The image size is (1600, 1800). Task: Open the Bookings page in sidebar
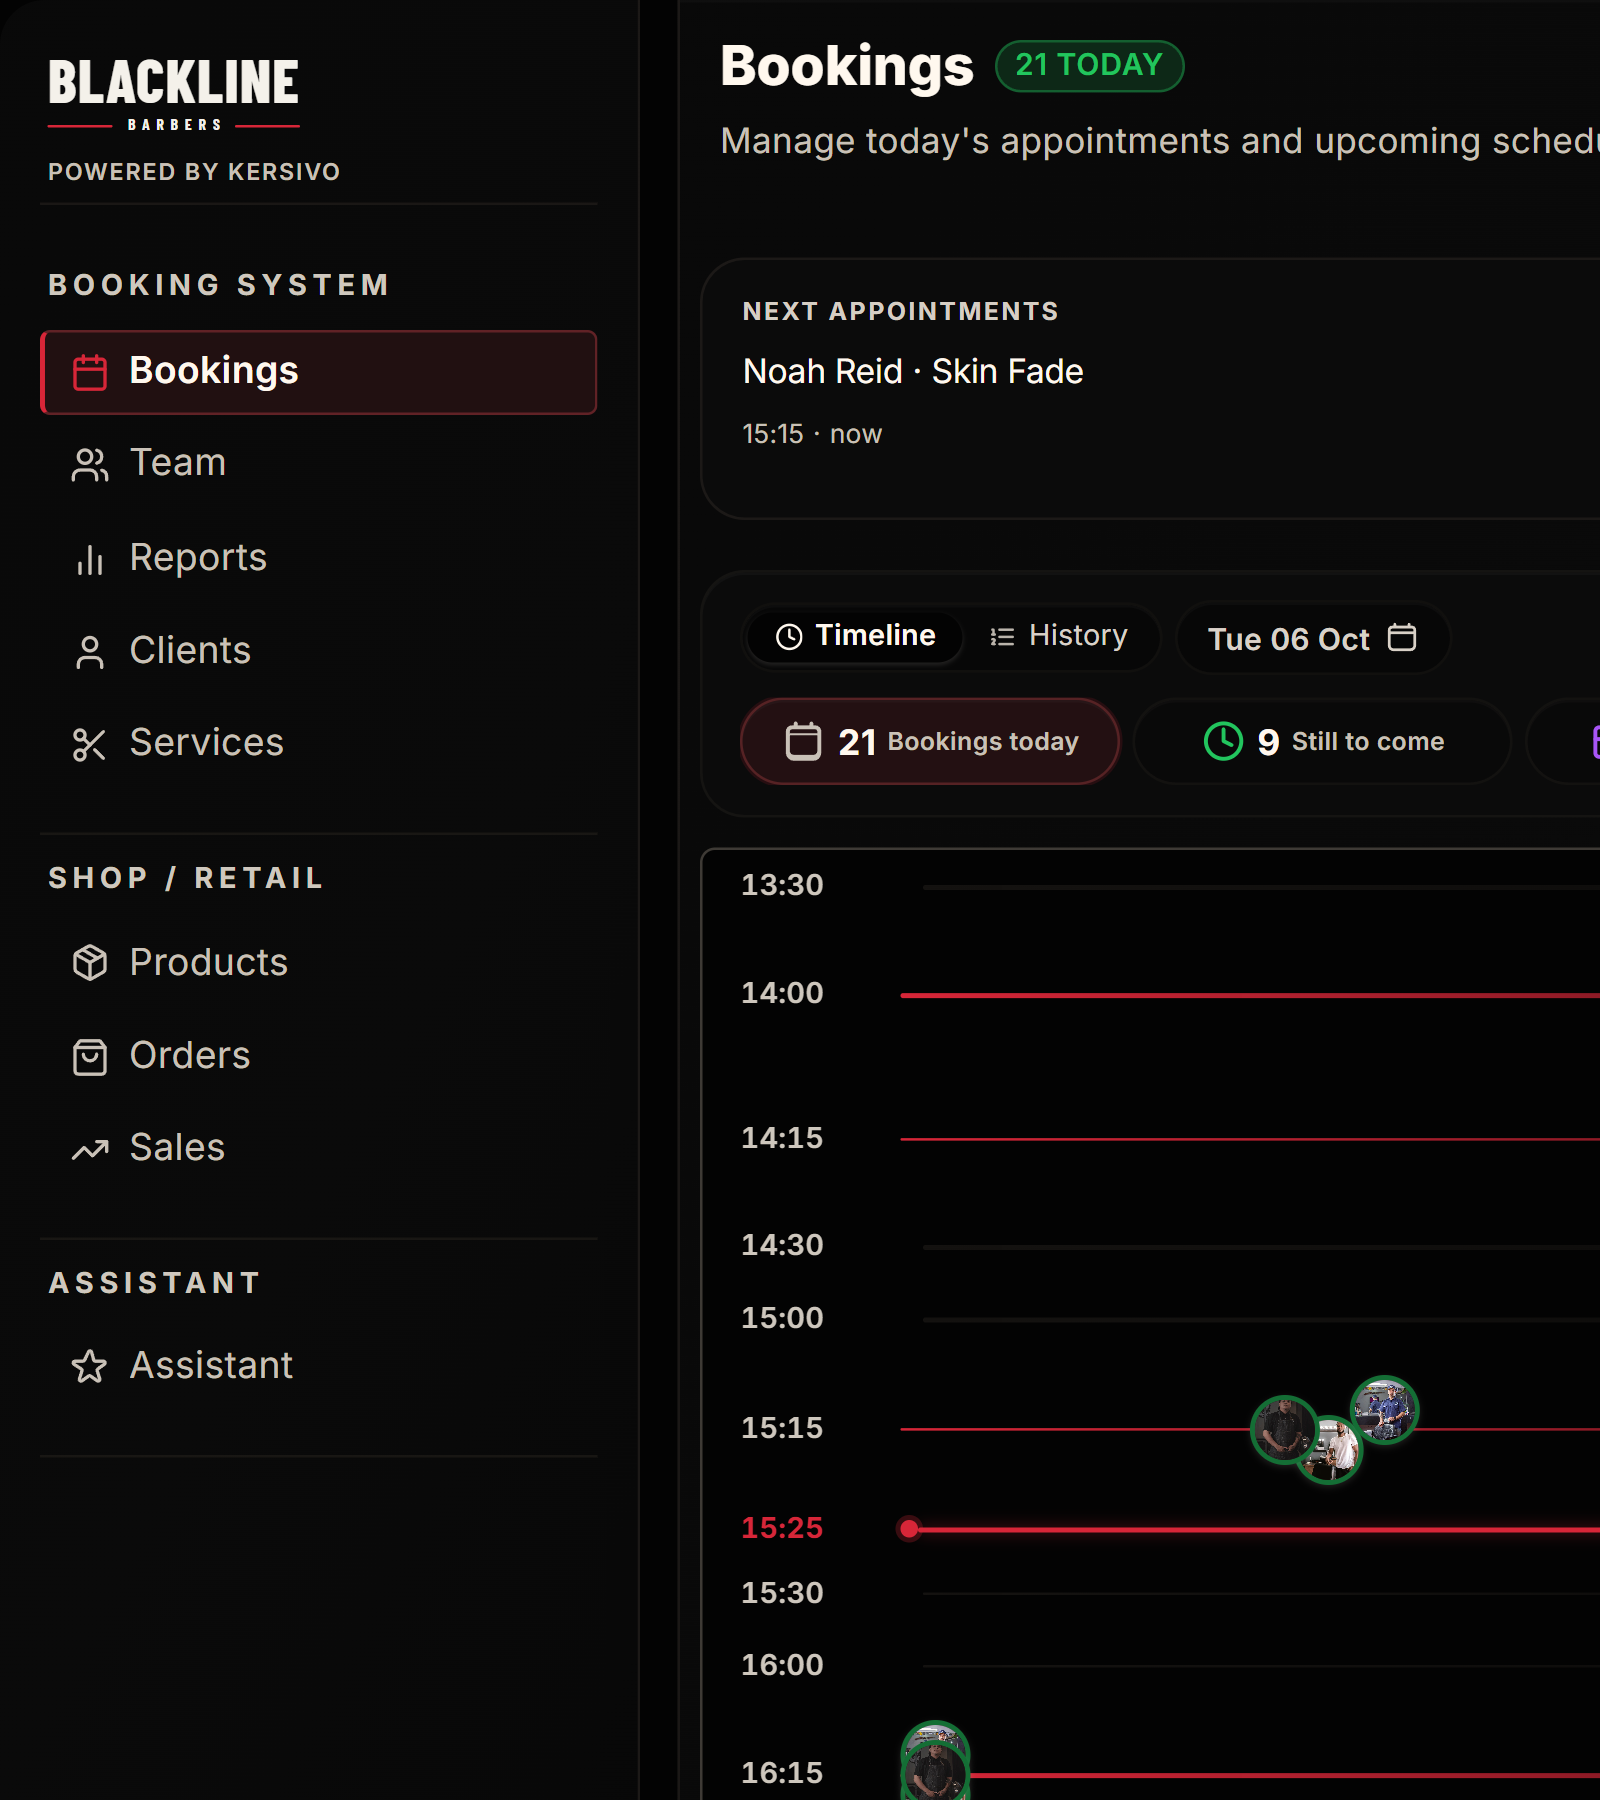[x=318, y=372]
